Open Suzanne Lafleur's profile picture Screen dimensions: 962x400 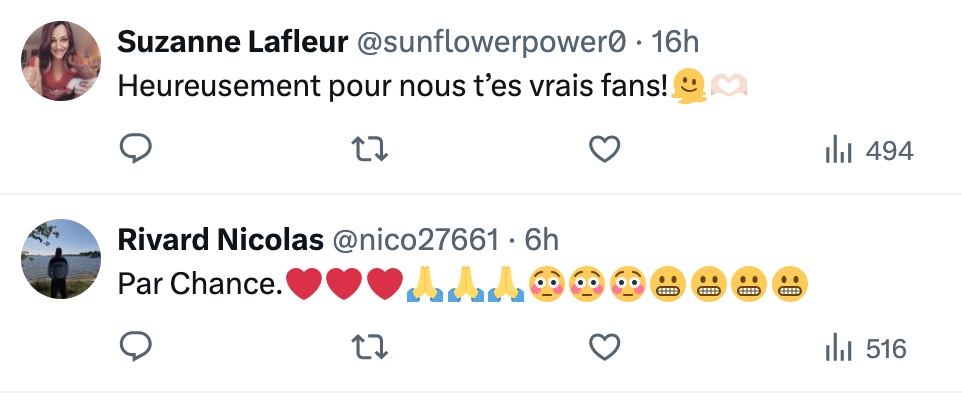click(62, 61)
